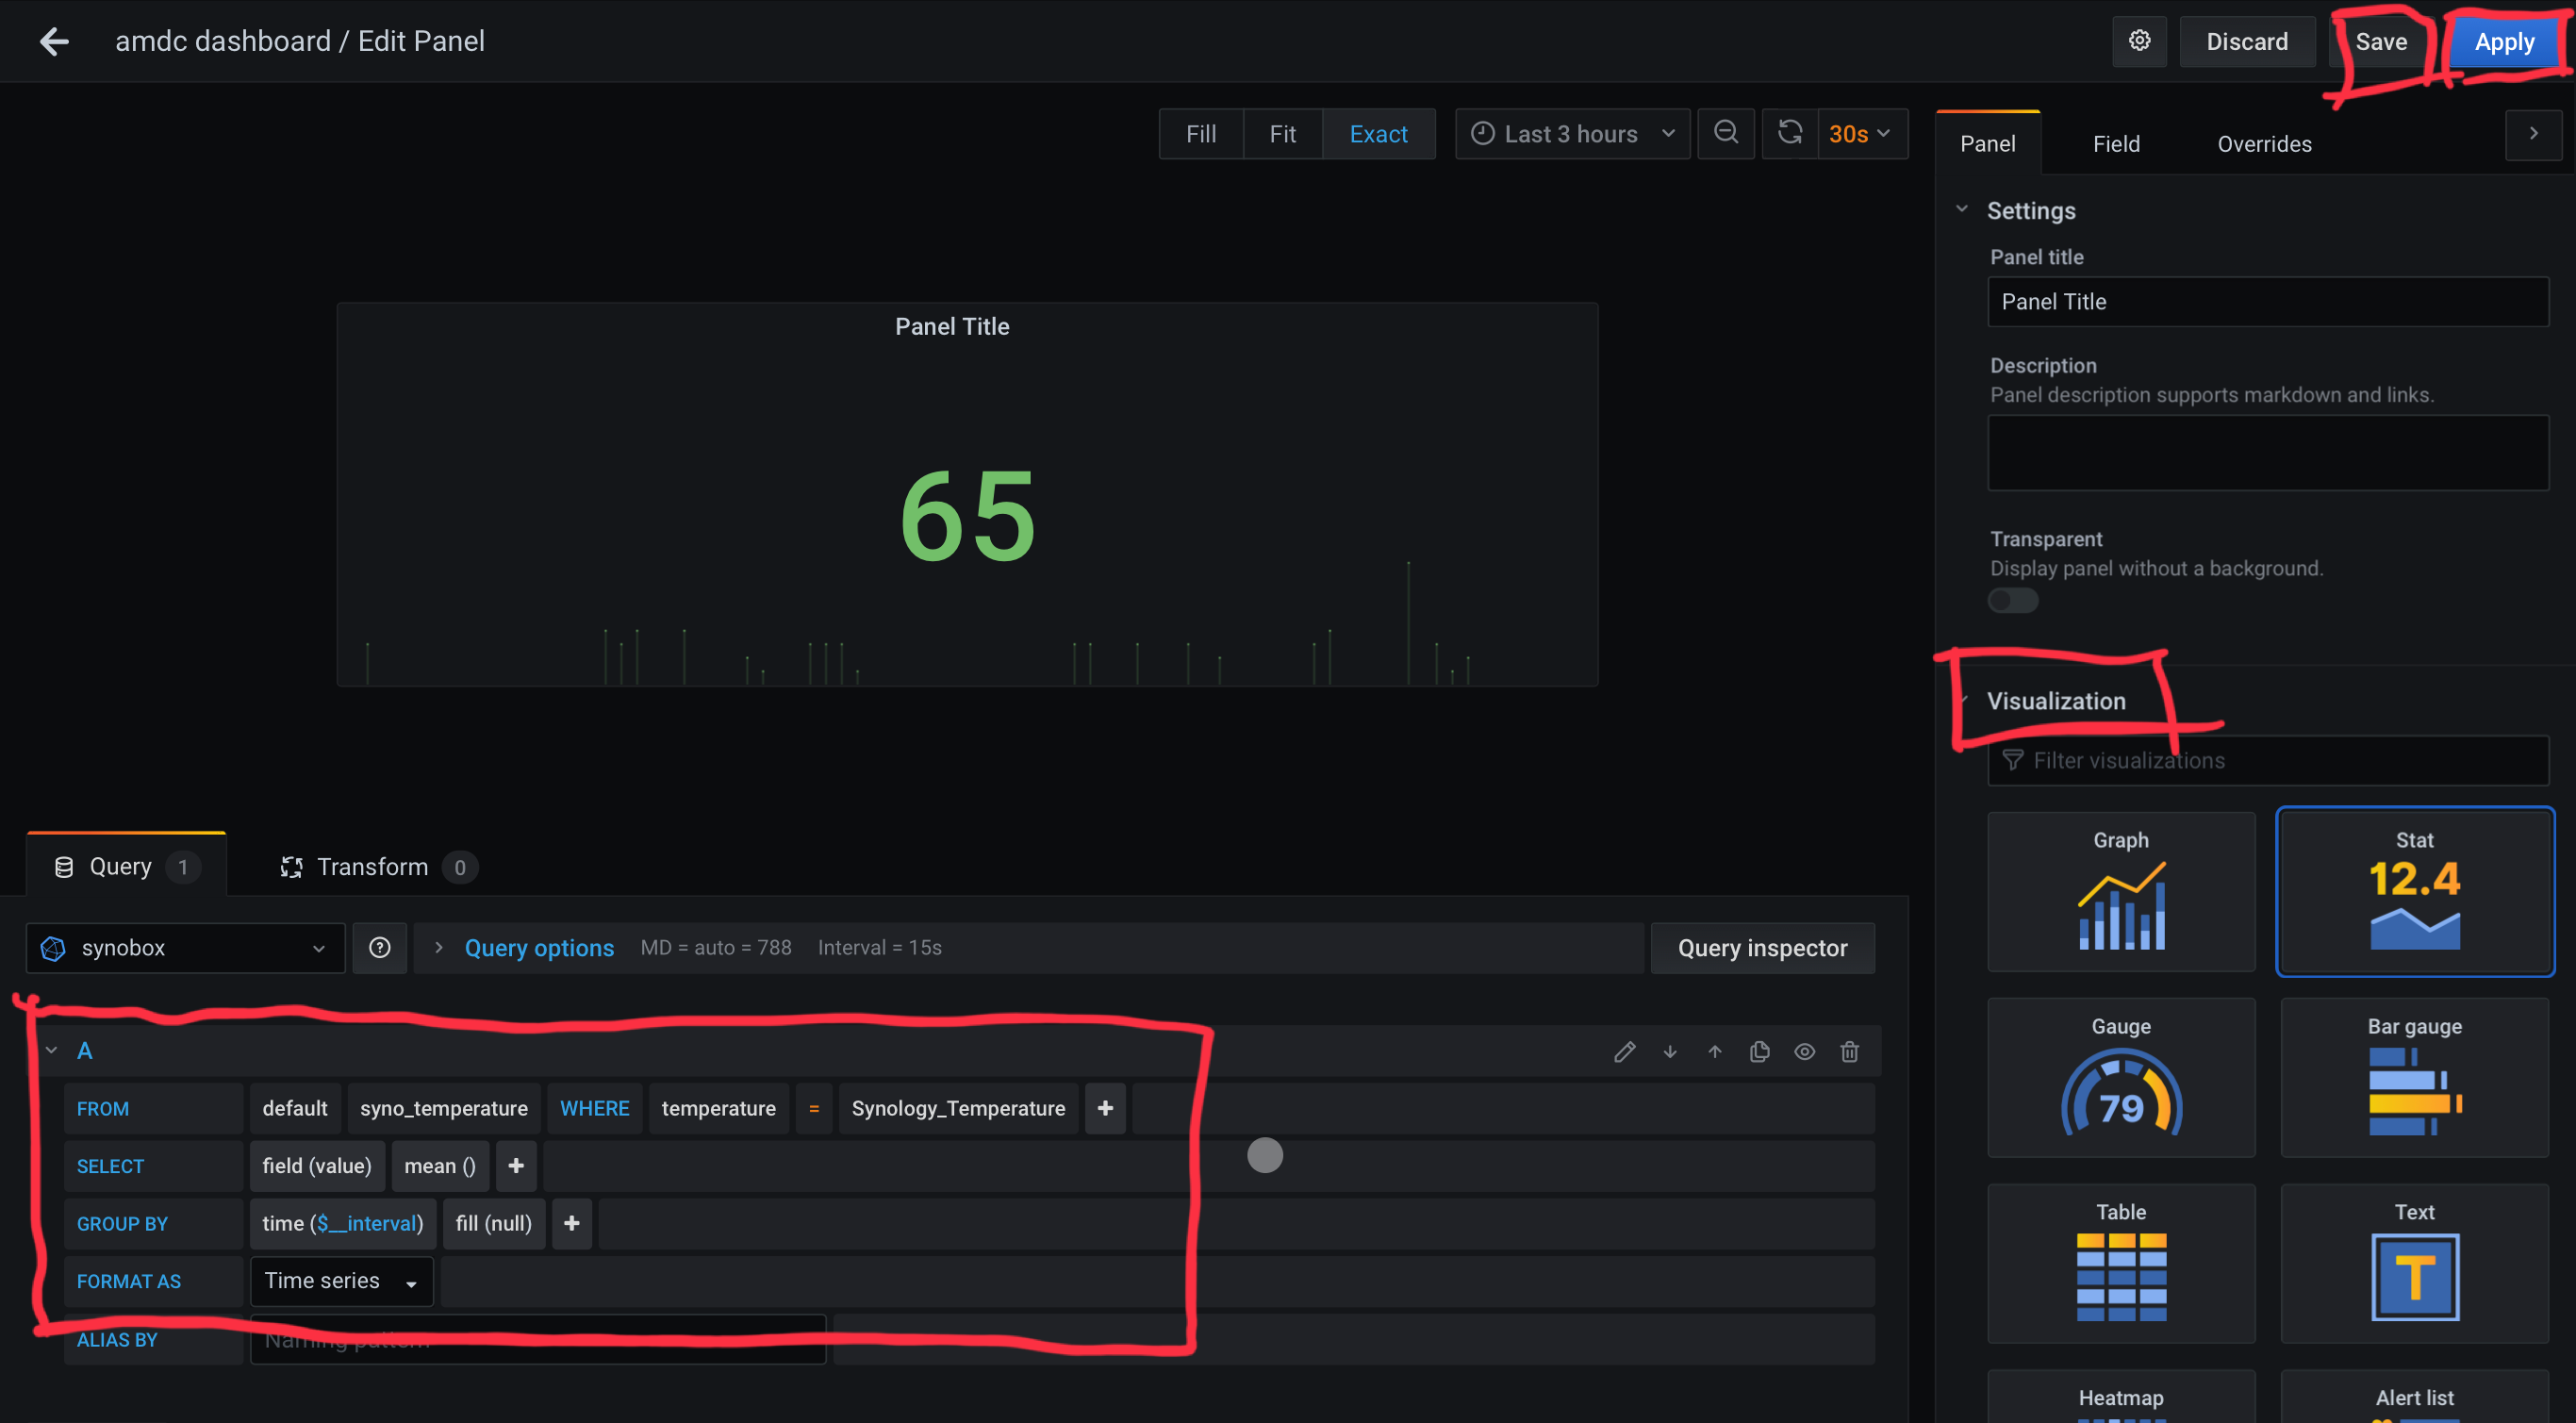Viewport: 2576px width, 1423px height.
Task: Select the Stat visualization
Action: pos(2415,891)
